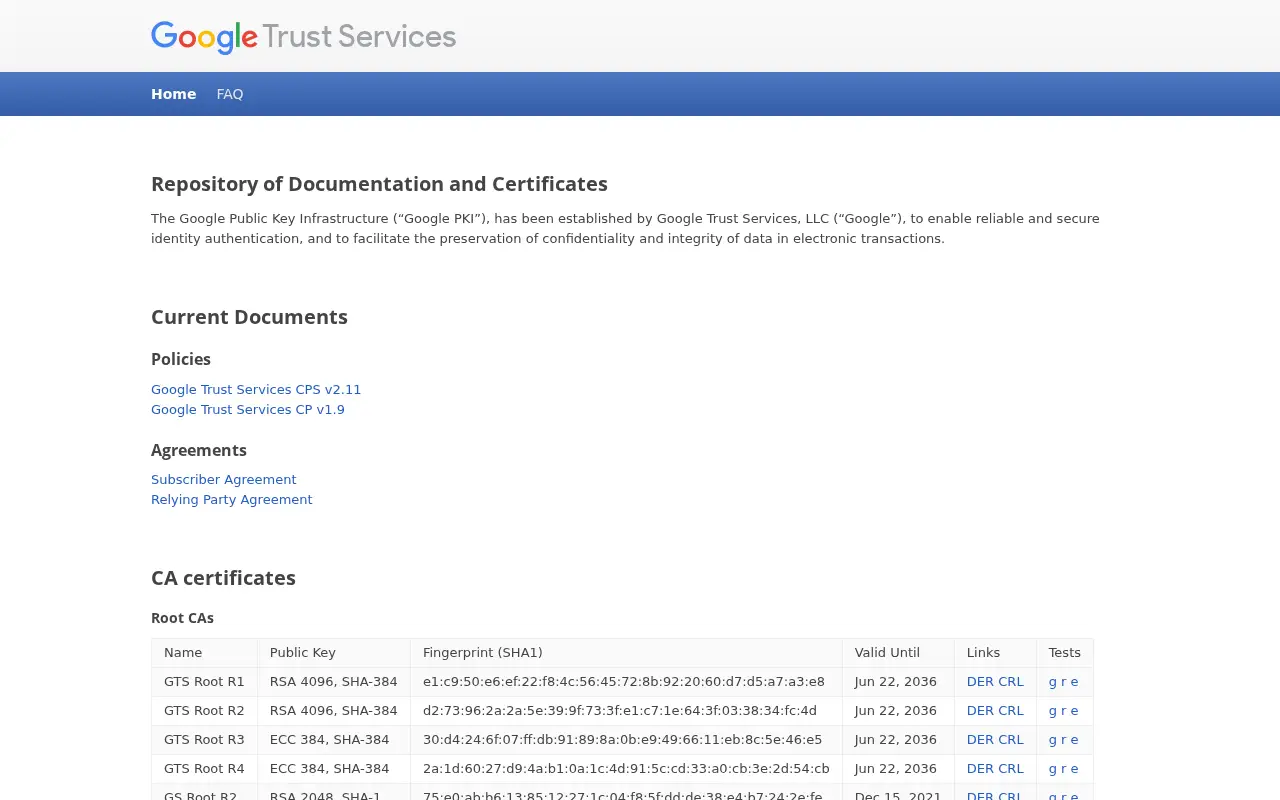Open the 'g' test for GTS Root R1

1053,682
